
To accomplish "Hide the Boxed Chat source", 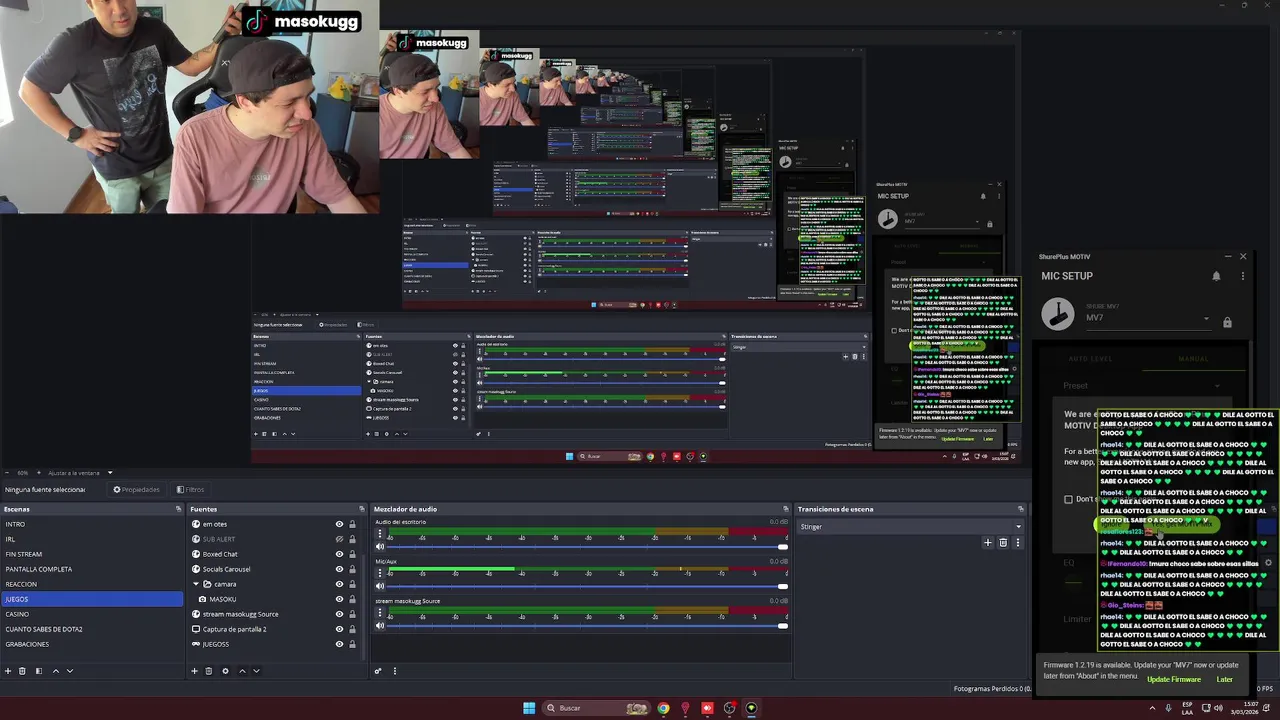I will click(x=339, y=554).
